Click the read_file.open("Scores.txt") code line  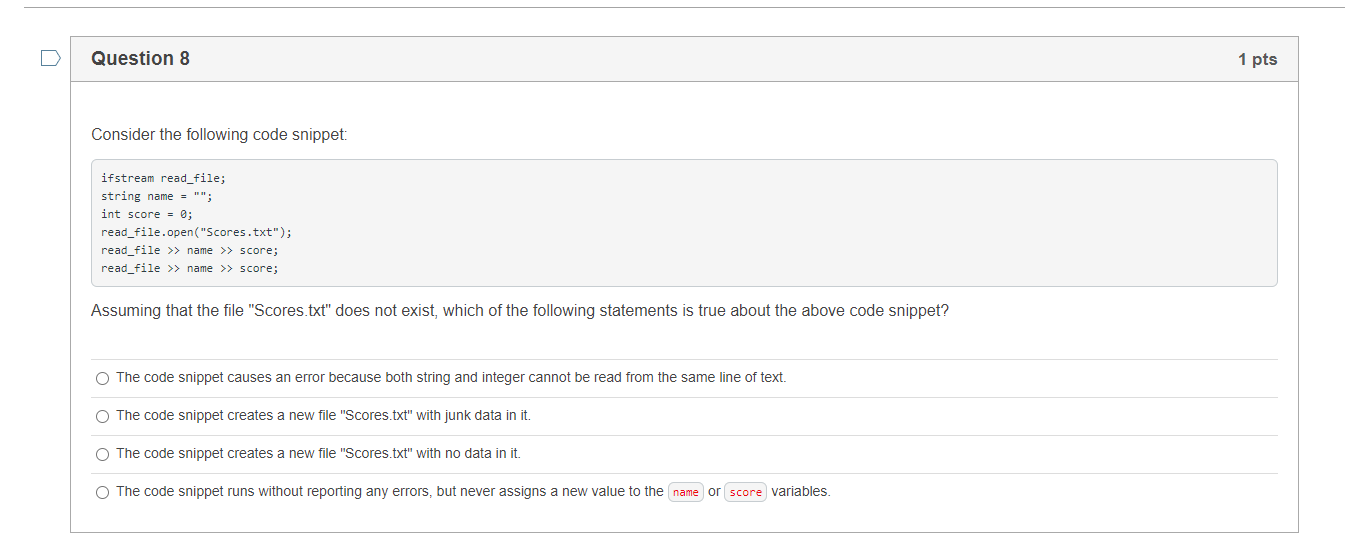point(196,232)
